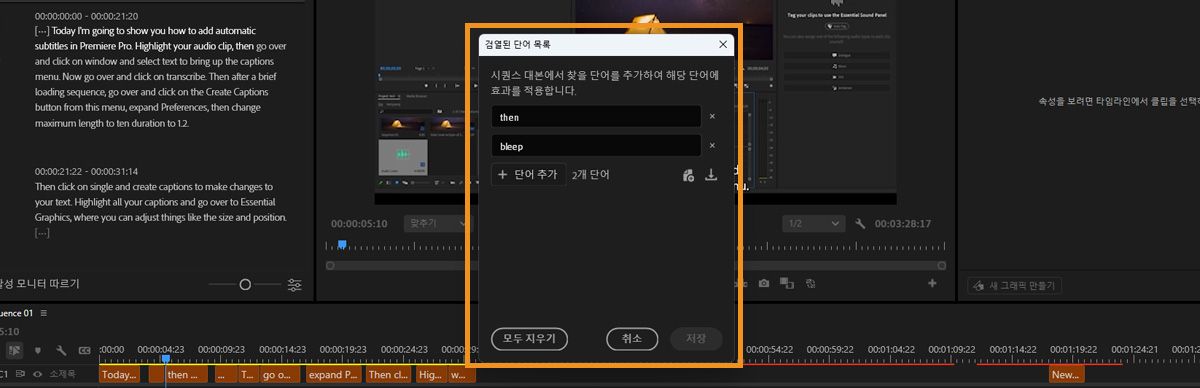Open the program monitor button editor plus
Viewport: 1200px width, 388px height.
pyautogui.click(x=932, y=284)
